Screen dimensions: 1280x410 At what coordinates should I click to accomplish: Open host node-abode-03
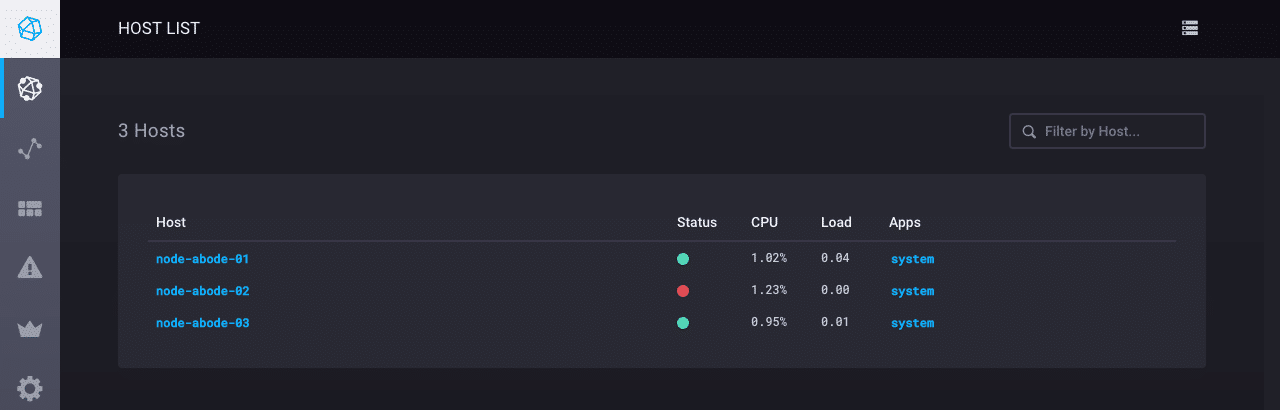point(202,323)
